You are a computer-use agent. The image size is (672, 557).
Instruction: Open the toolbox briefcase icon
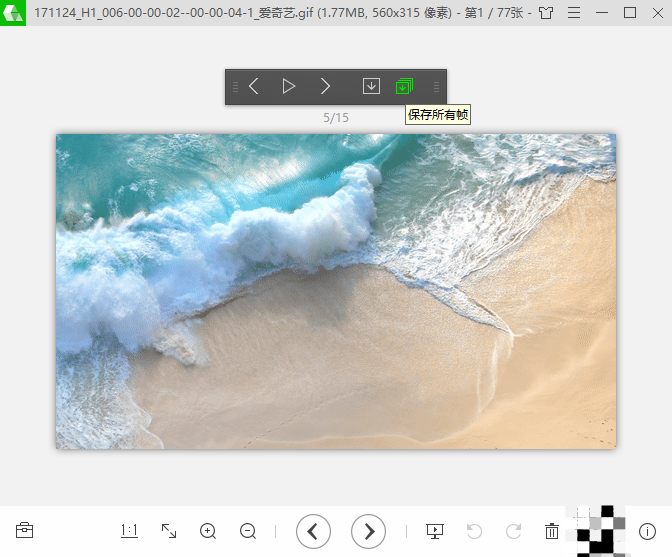(24, 530)
